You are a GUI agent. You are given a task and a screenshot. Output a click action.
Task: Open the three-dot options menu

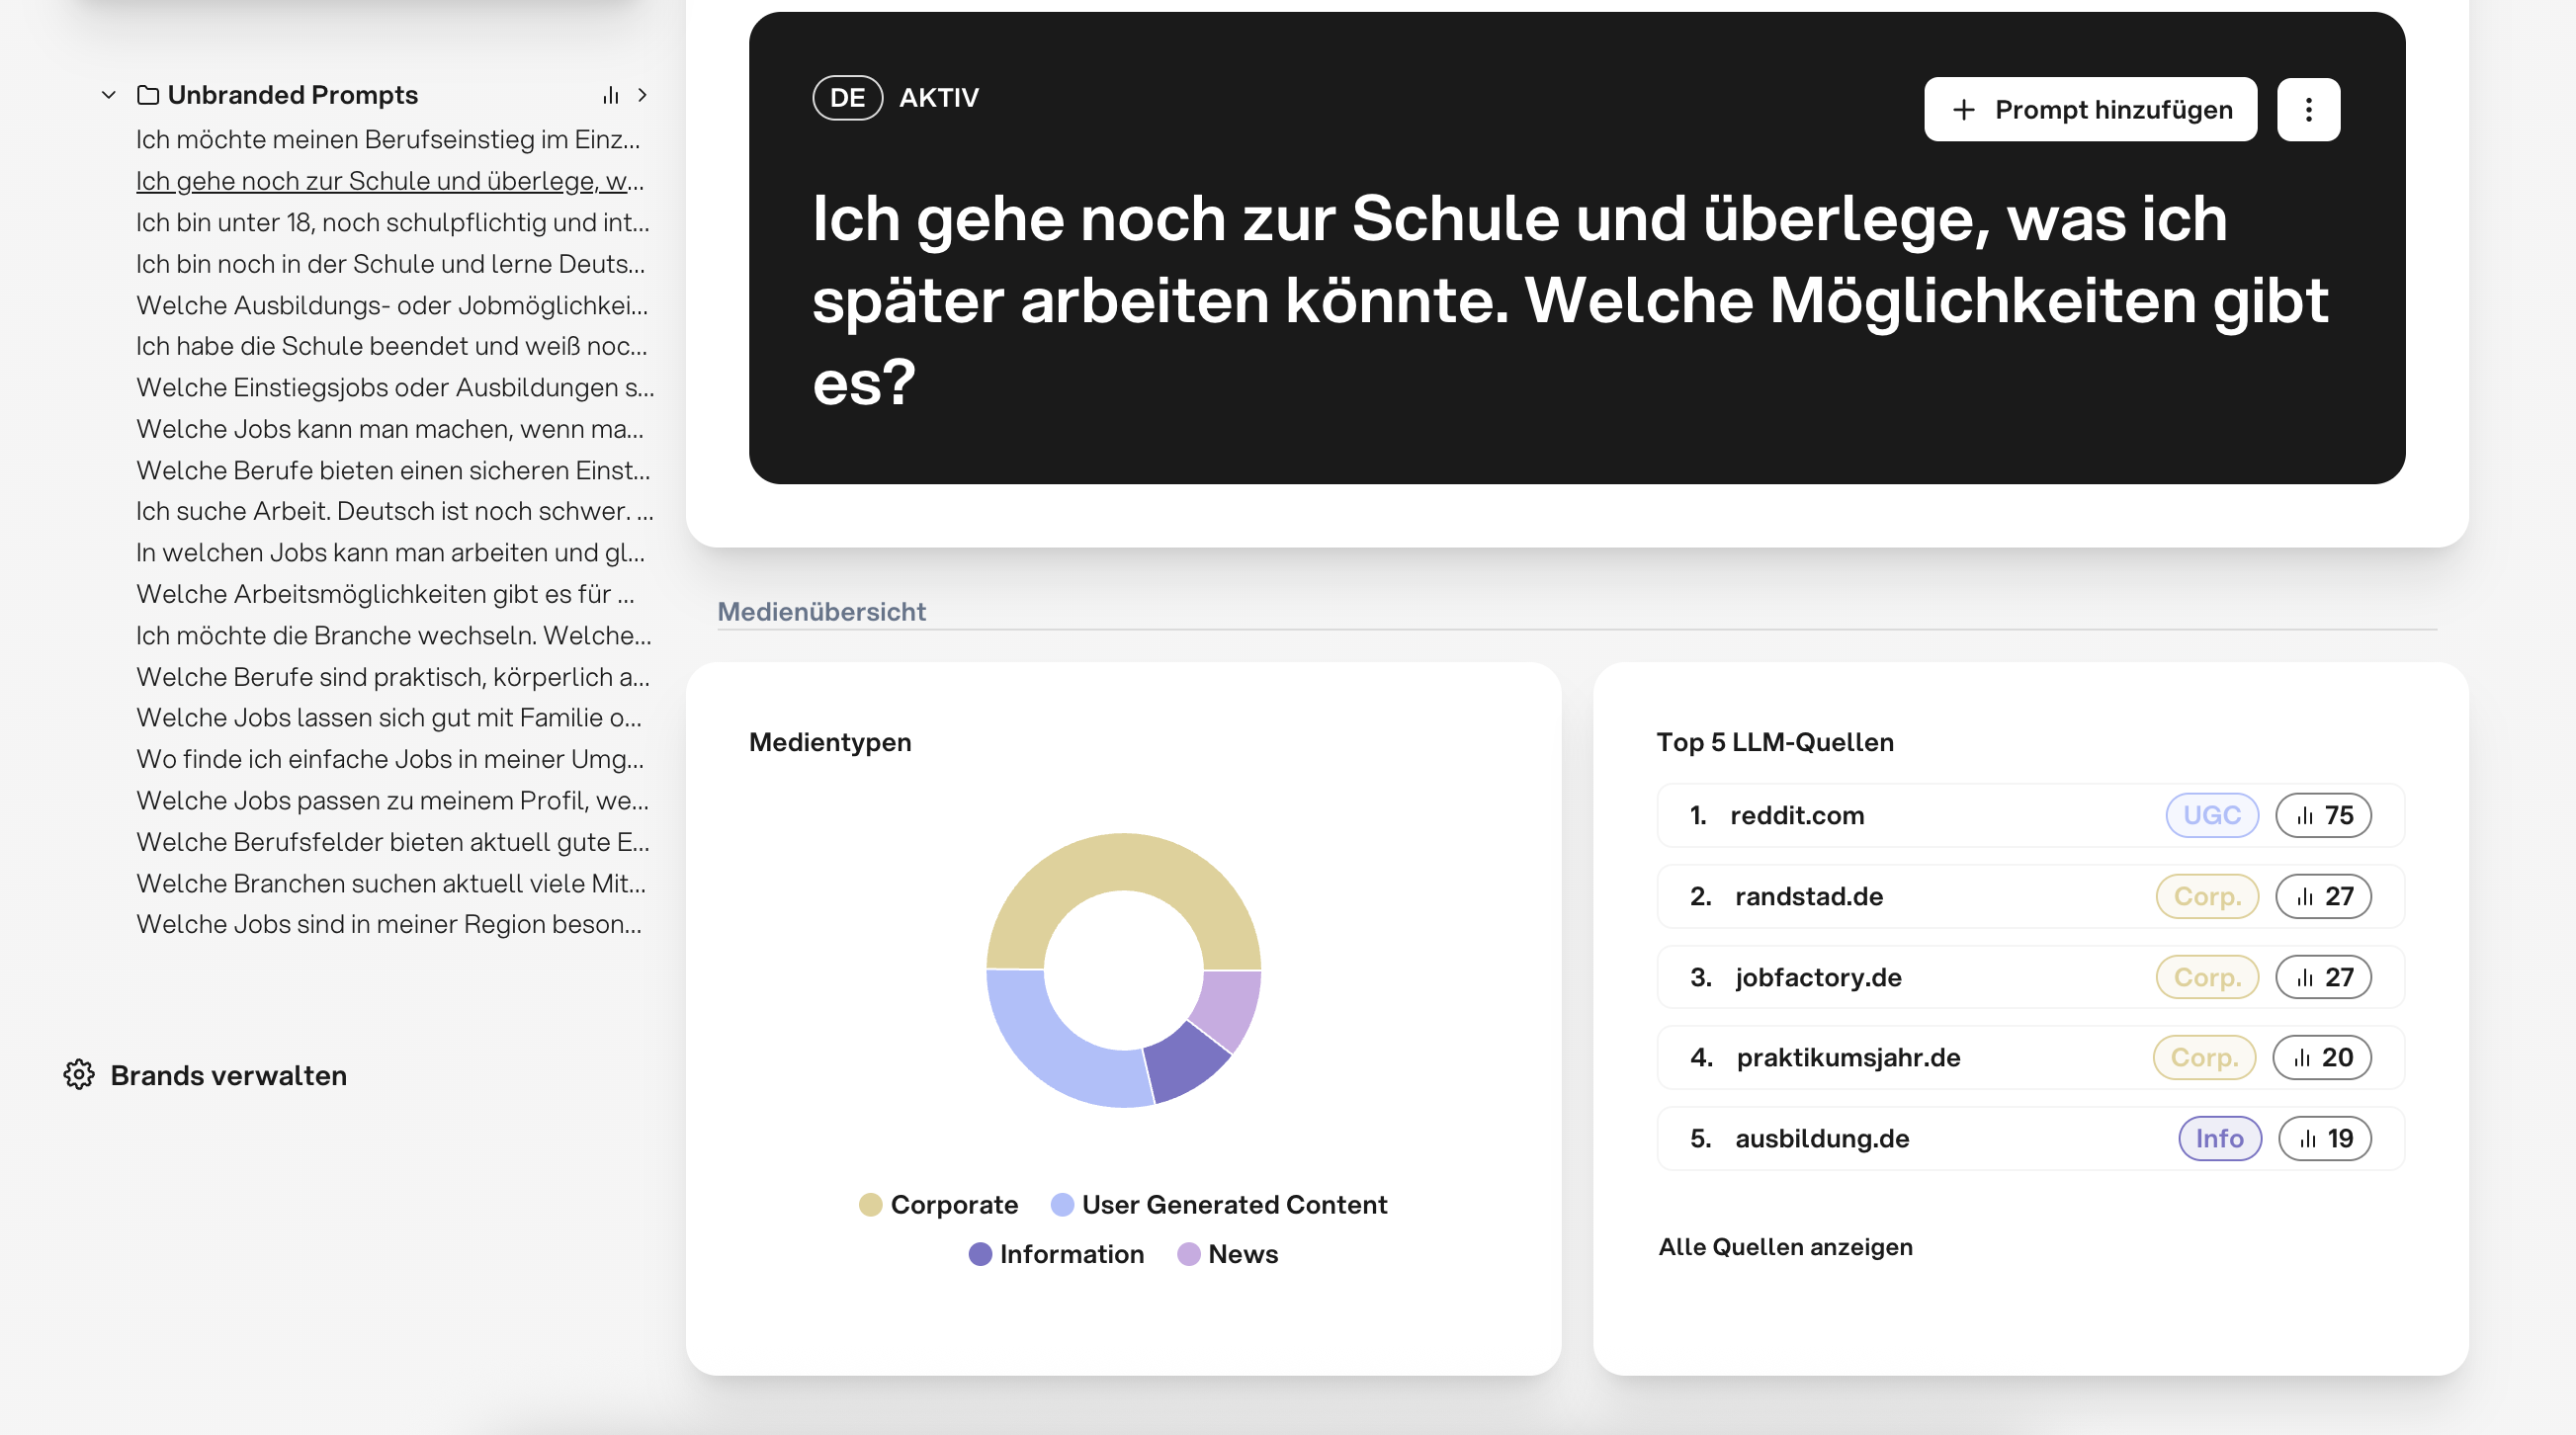point(2308,109)
